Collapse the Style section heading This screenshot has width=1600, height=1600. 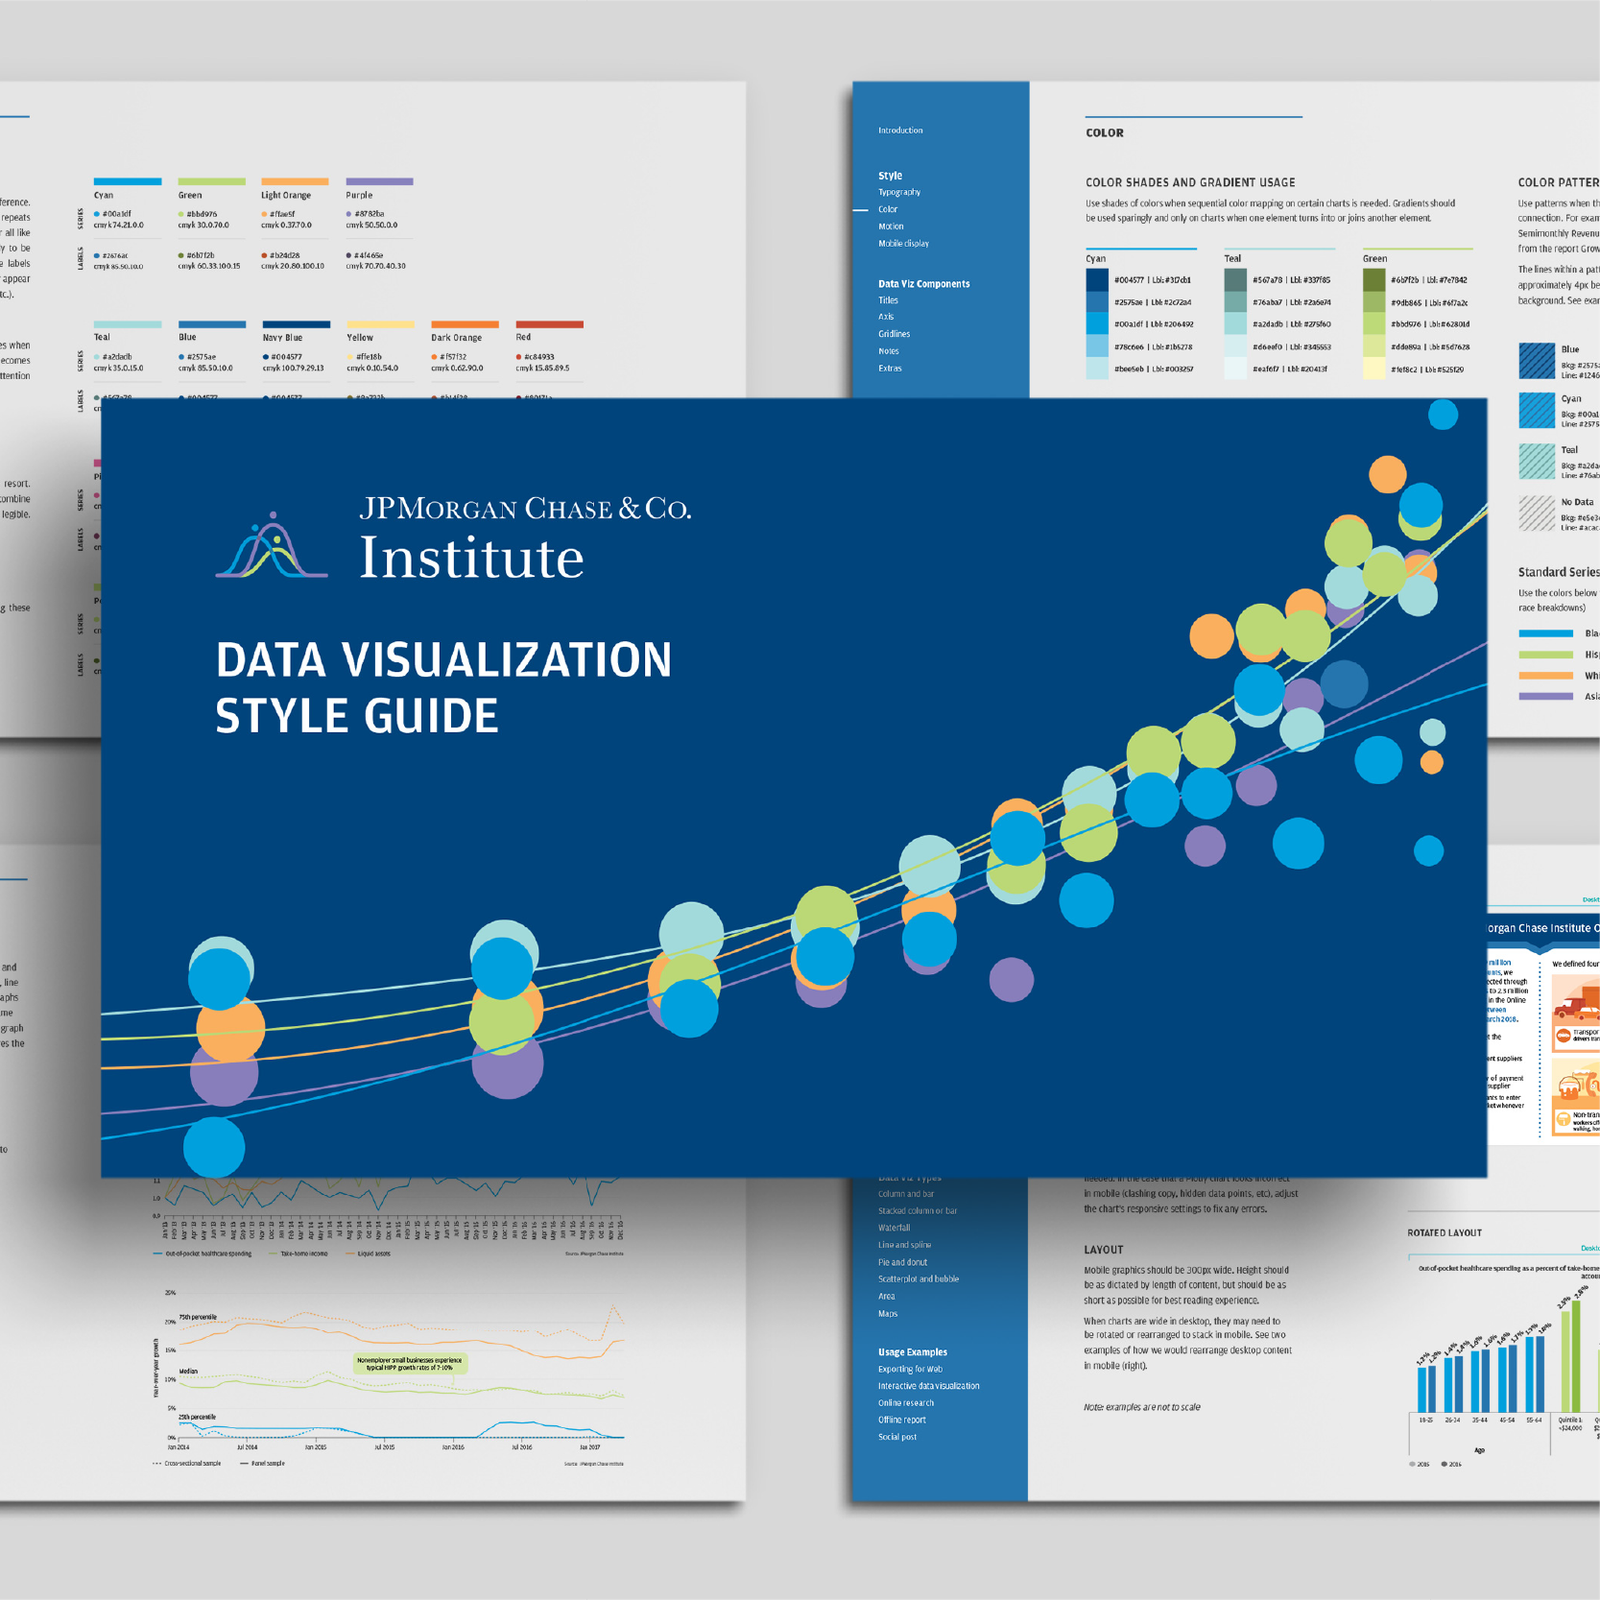(x=890, y=175)
